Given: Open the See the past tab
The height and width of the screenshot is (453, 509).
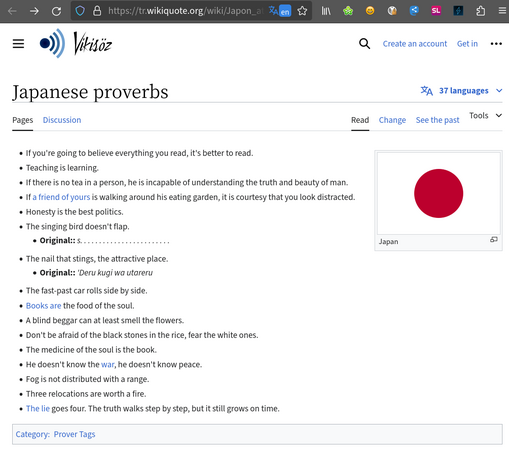Looking at the screenshot, I should pos(437,120).
